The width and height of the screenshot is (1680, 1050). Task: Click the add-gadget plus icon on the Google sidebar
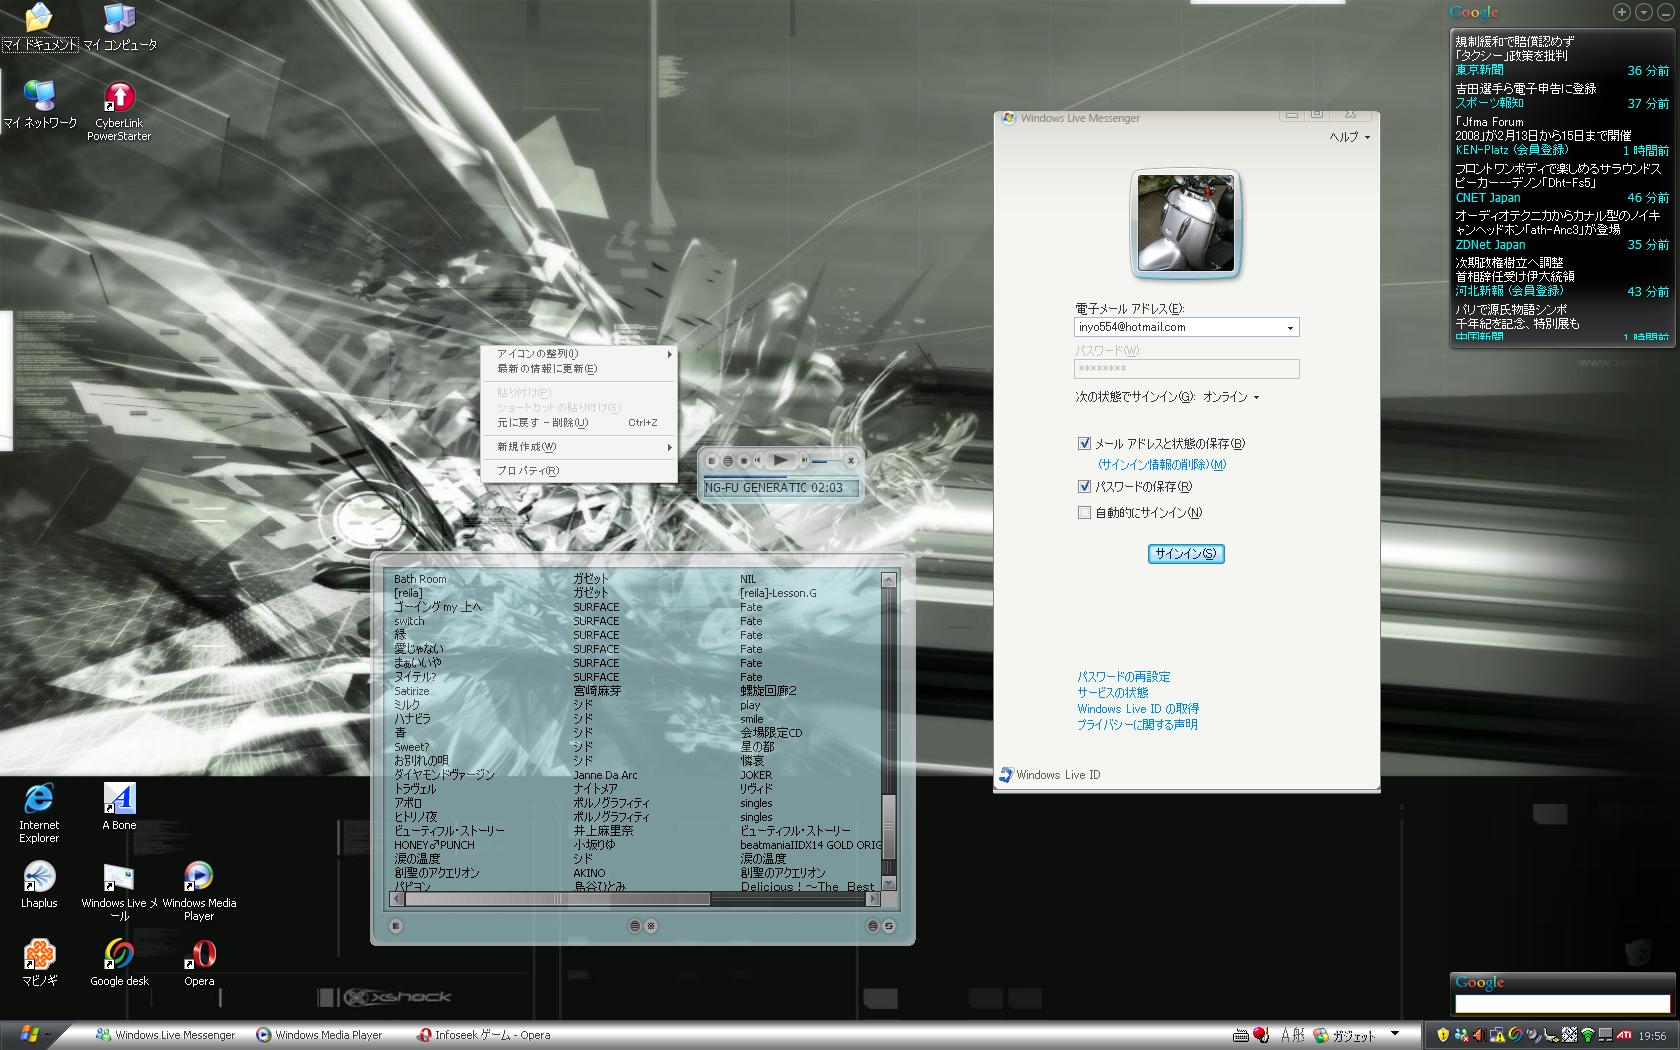tap(1622, 12)
